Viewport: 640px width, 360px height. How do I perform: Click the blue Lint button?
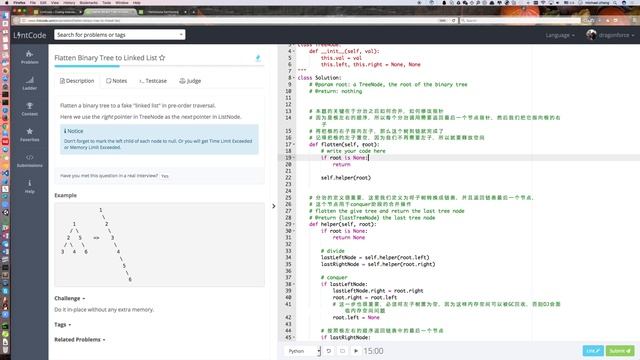[593, 351]
